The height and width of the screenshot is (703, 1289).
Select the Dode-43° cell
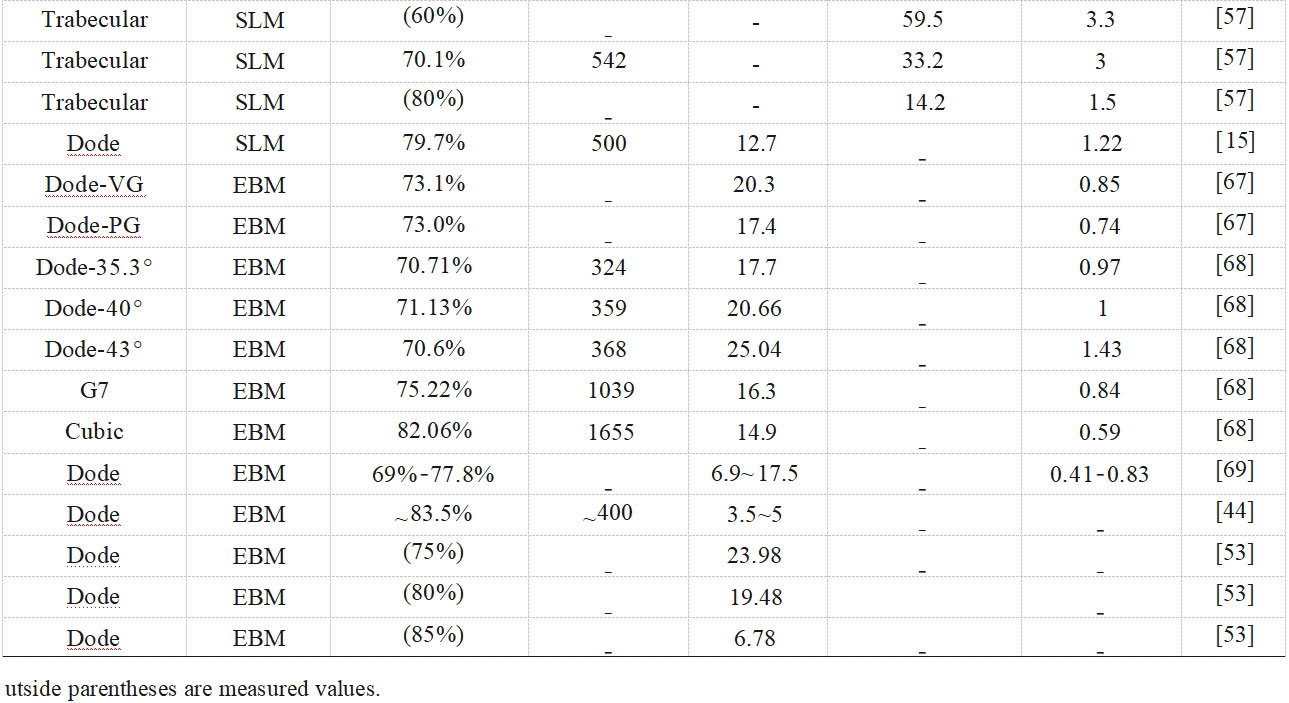94,349
